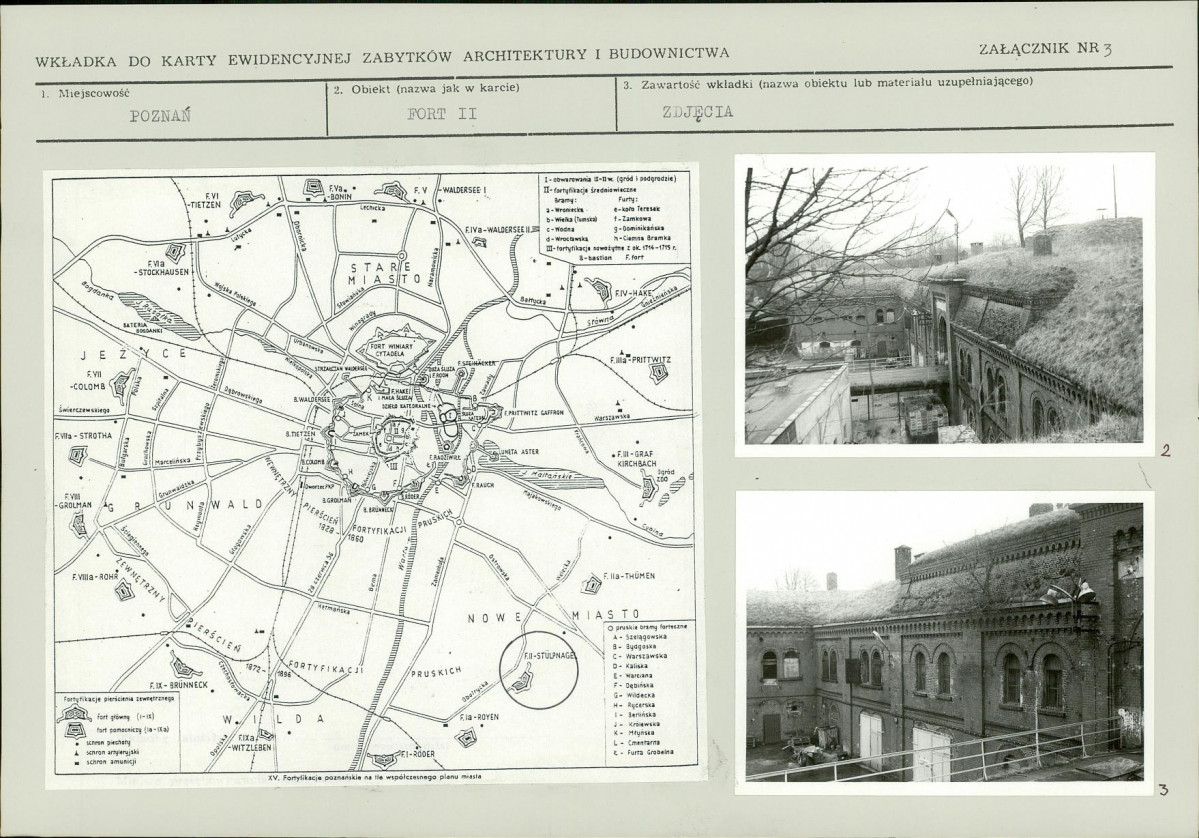Viewport: 1199px width, 838px height.
Task: Open photo number 3 of brick courtyard
Action: 944,642
